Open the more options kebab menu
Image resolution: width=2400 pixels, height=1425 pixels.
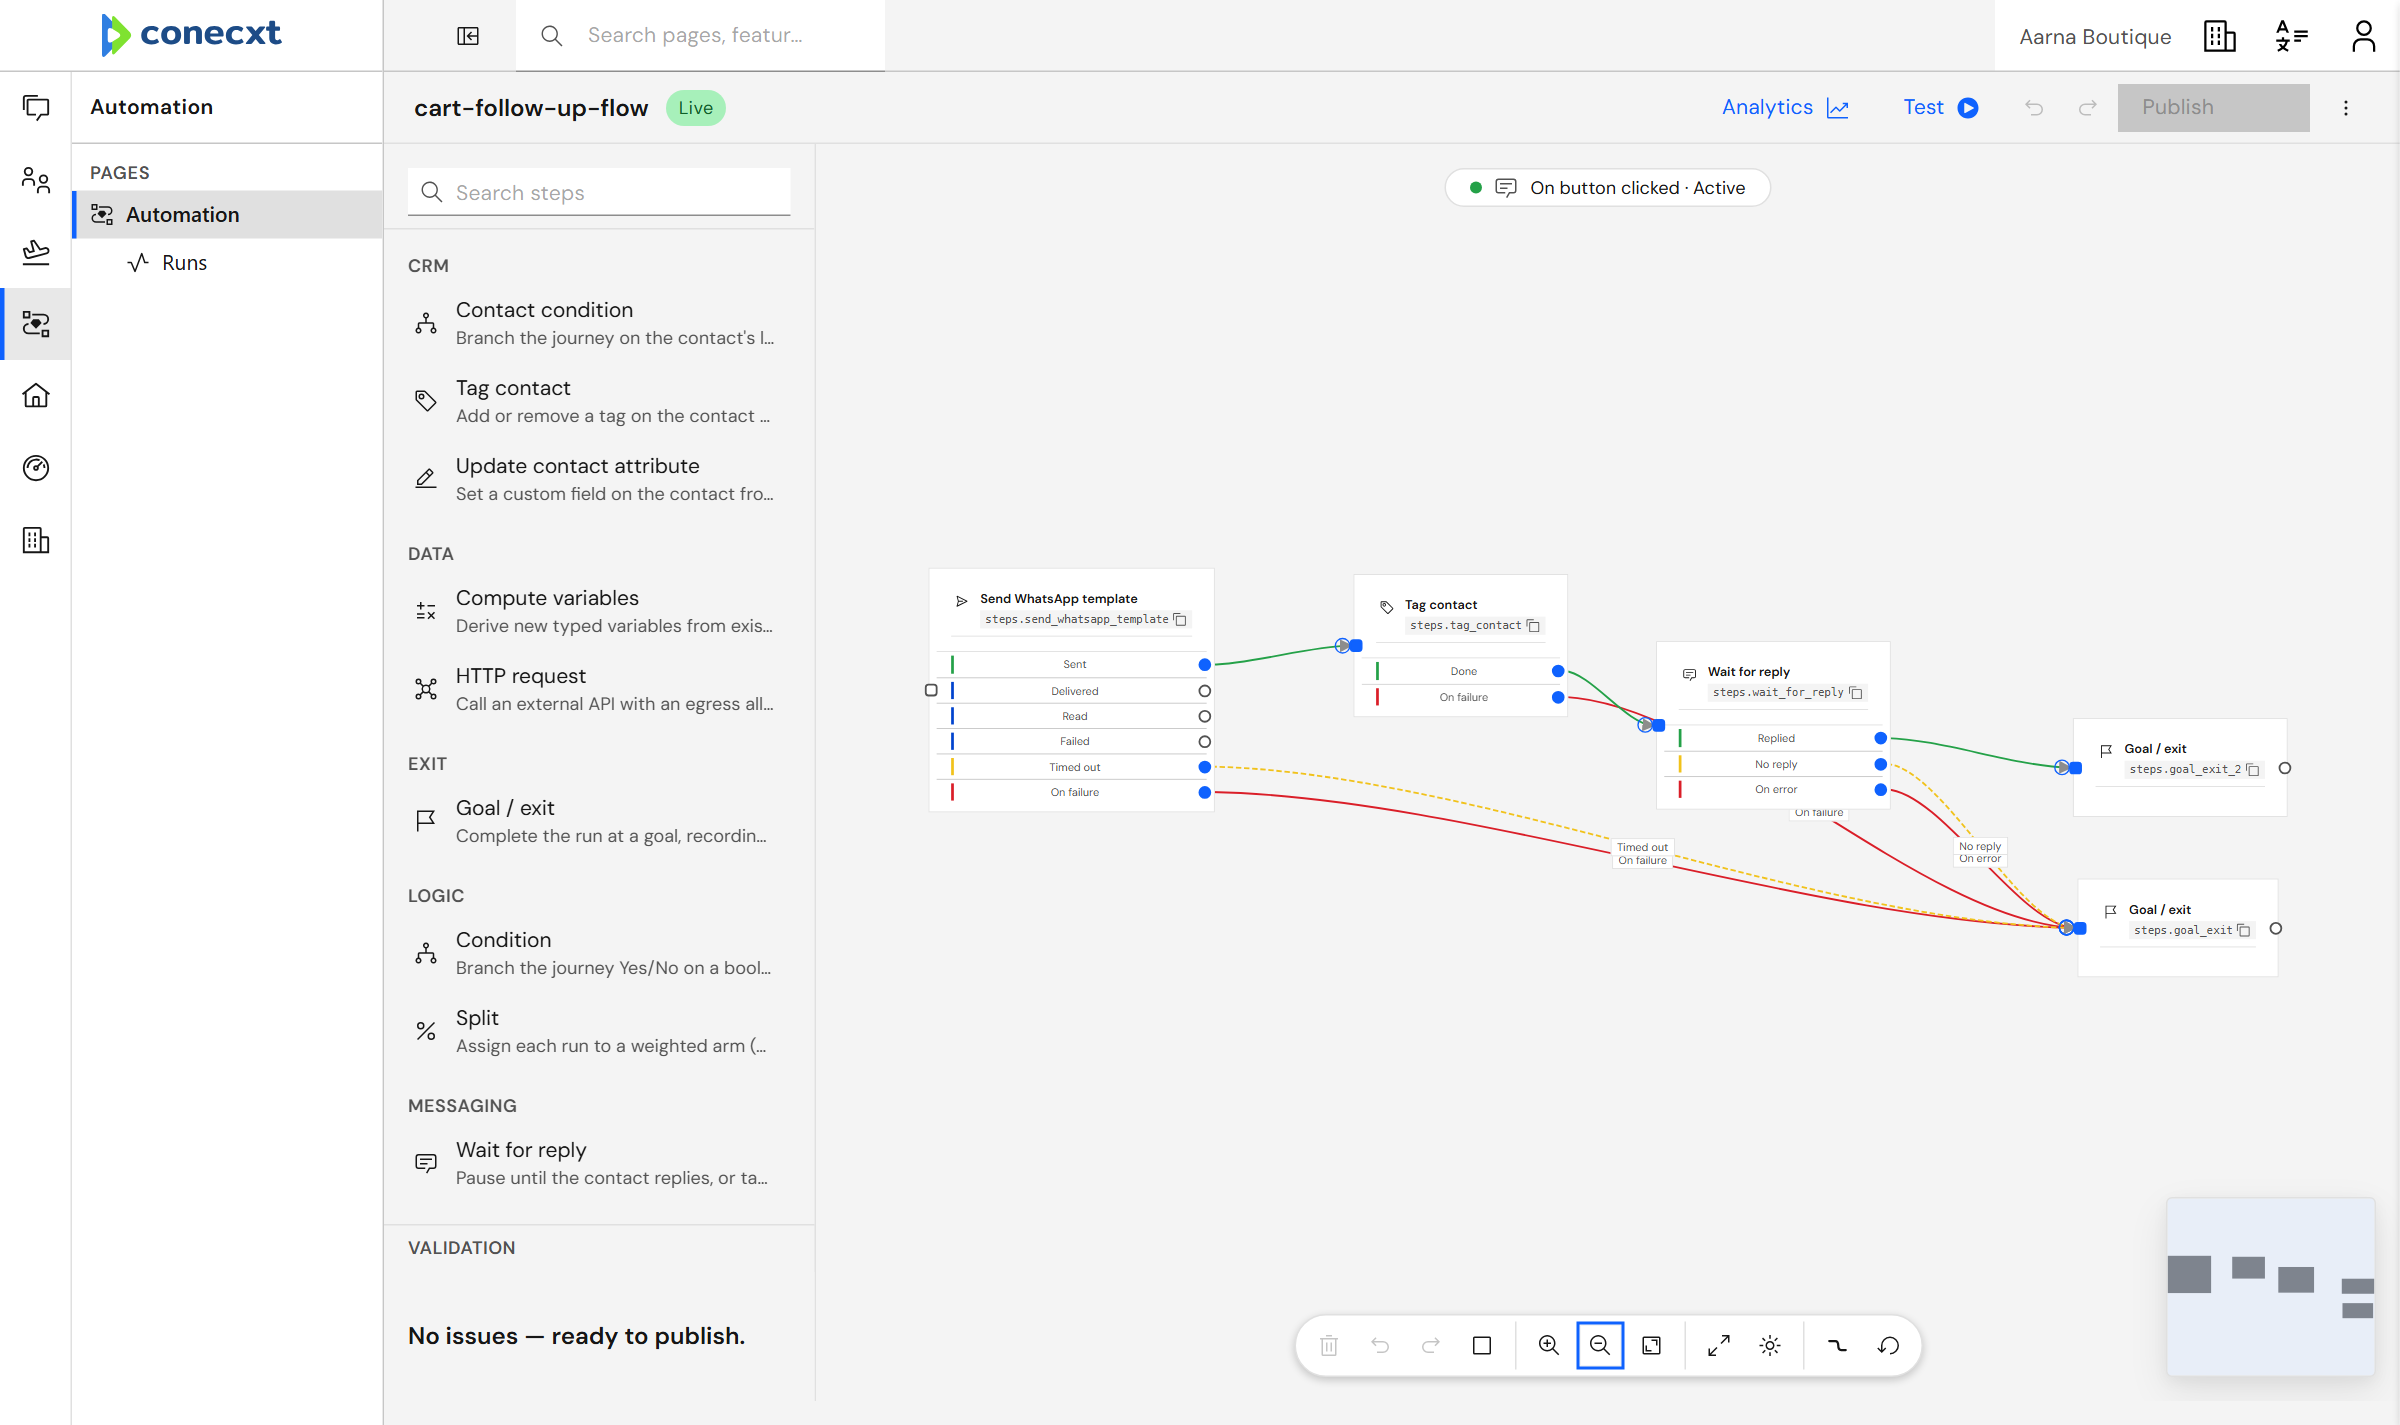coord(2346,108)
